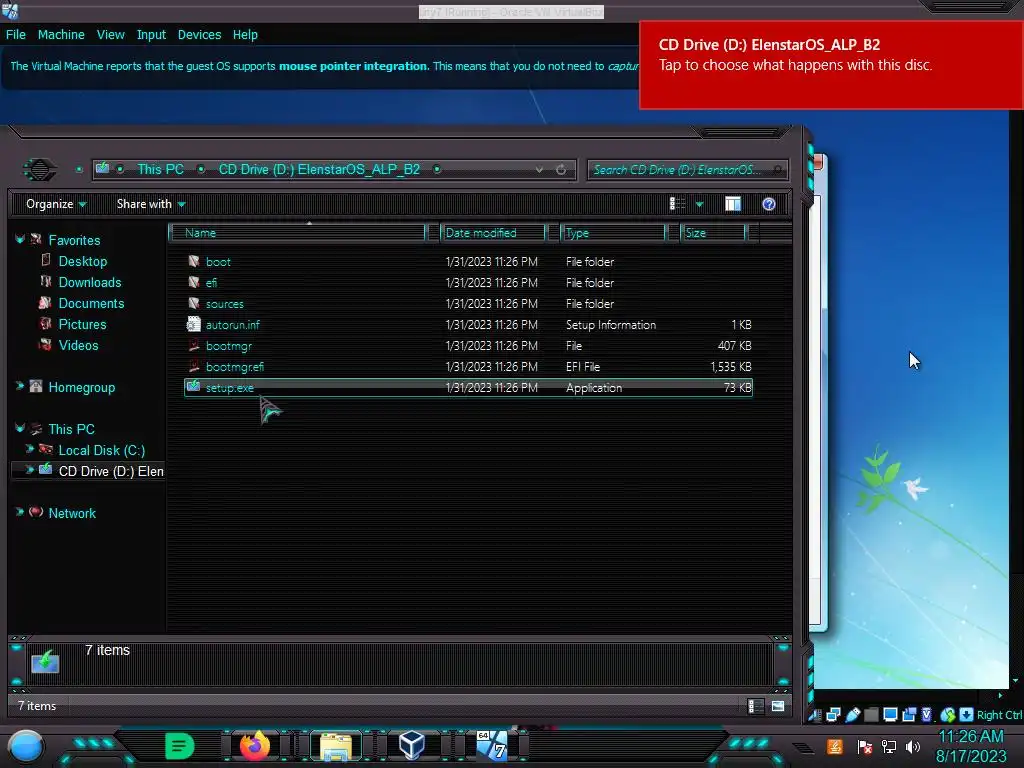Open the address bar history dropdown
Image resolution: width=1024 pixels, height=768 pixels.
pos(539,170)
